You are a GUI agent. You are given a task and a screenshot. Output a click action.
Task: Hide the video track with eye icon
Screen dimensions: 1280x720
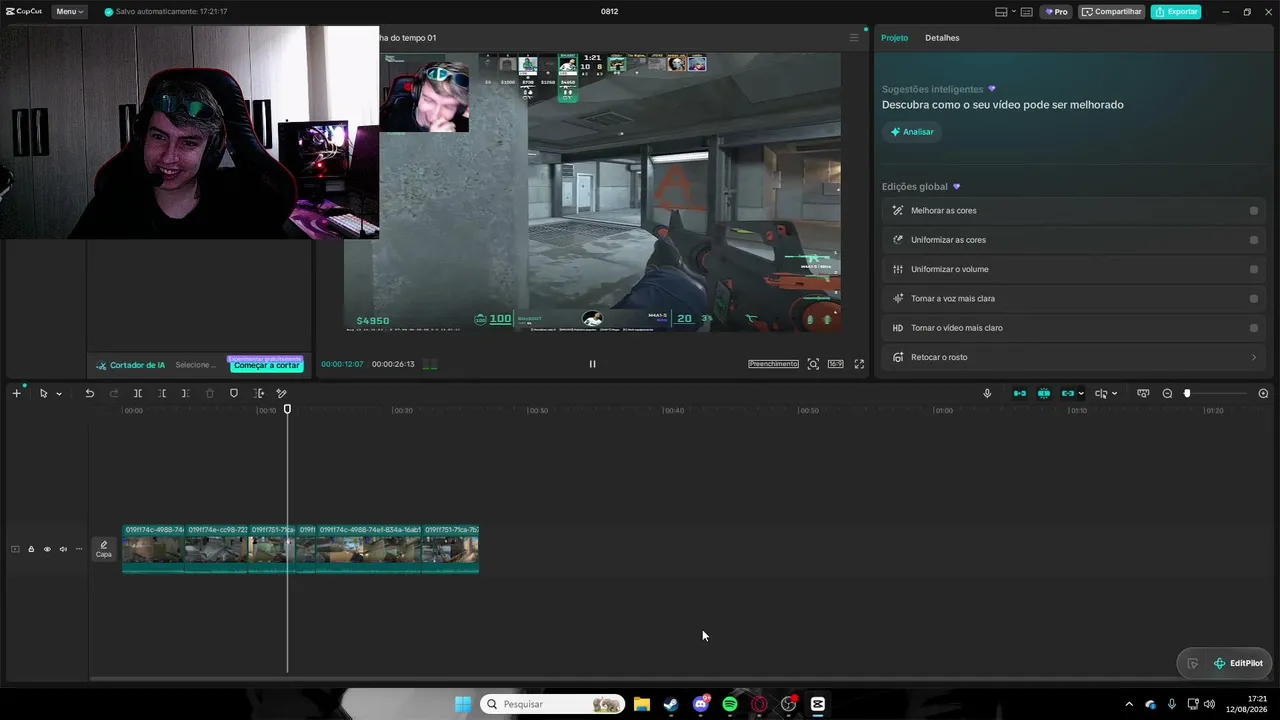click(47, 549)
